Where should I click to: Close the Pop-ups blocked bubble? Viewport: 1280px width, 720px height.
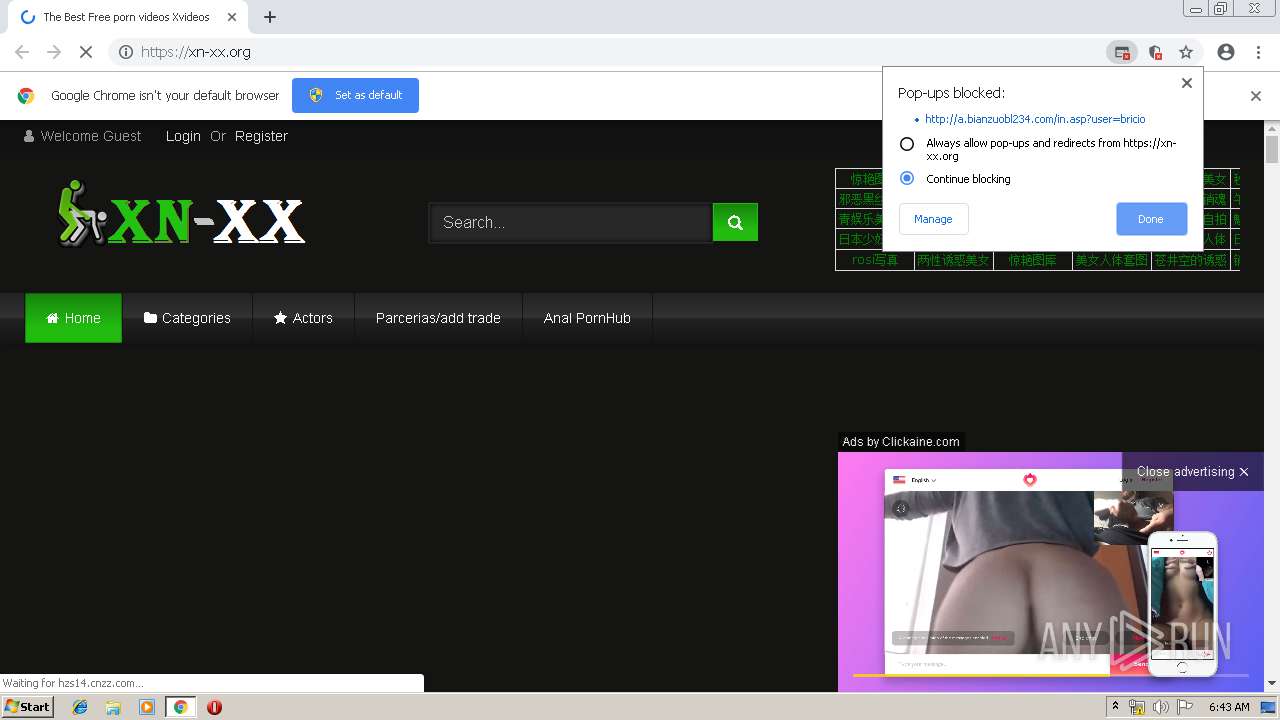pos(1187,83)
